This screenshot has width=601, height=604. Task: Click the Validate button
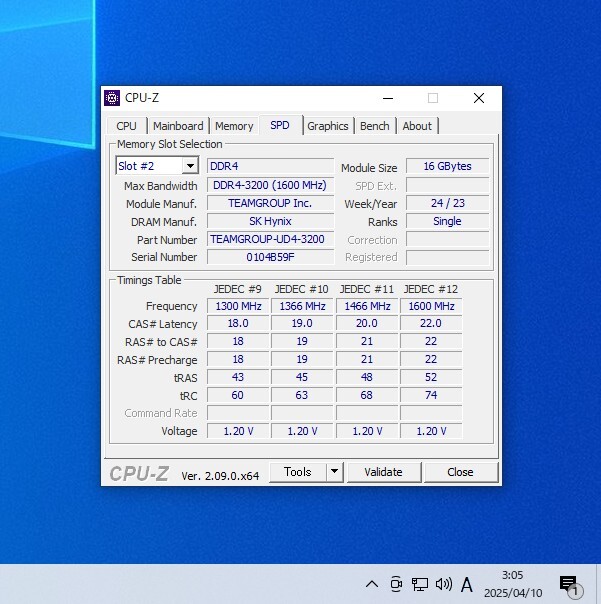point(383,472)
